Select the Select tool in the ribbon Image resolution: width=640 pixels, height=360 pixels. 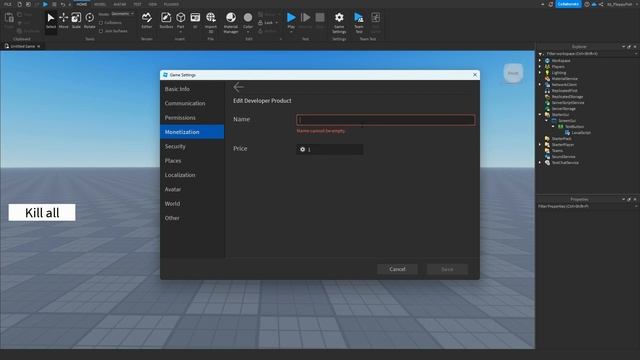coord(51,21)
